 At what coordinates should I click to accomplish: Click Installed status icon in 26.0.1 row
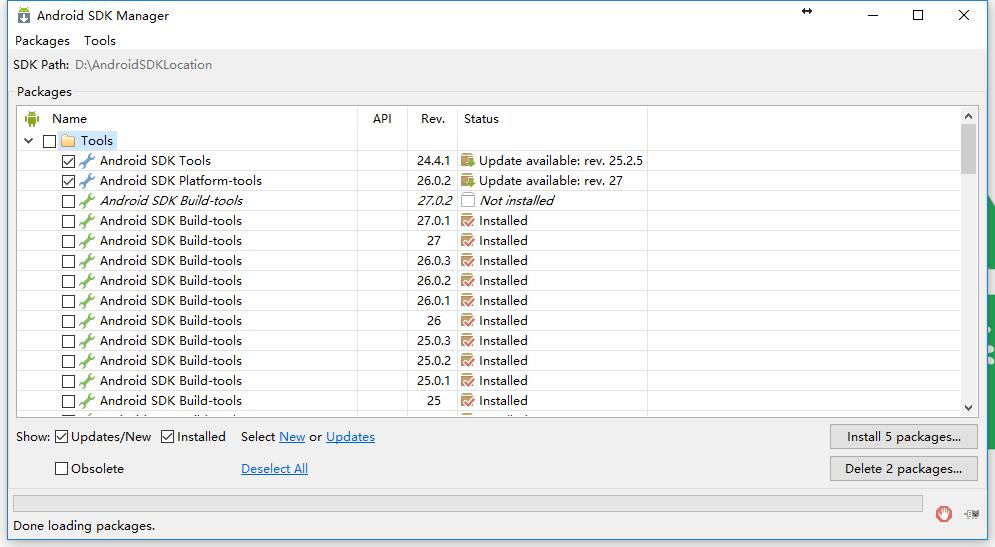point(468,301)
